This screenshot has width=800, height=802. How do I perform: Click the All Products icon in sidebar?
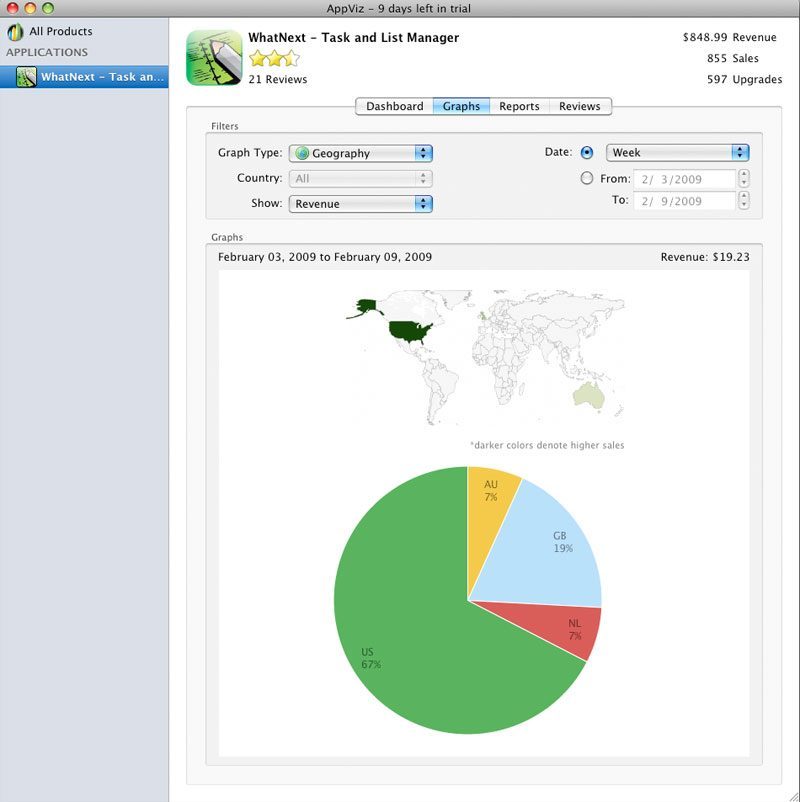click(x=15, y=32)
